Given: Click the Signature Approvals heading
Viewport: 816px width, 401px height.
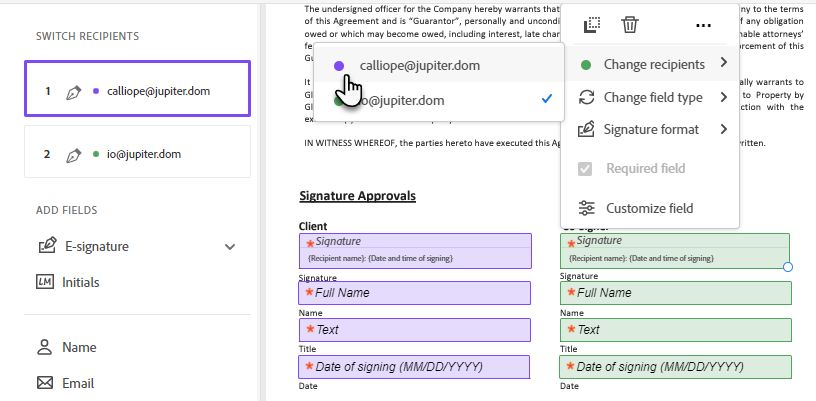Looking at the screenshot, I should click(358, 196).
